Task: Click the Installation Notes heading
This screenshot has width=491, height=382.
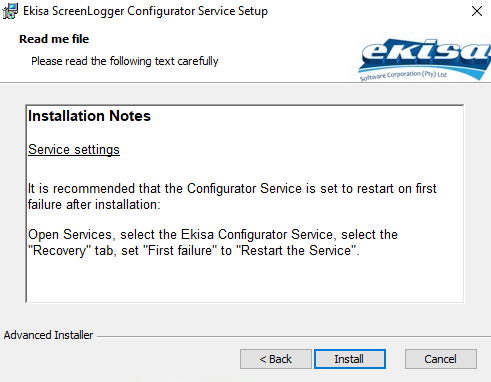Action: (89, 116)
